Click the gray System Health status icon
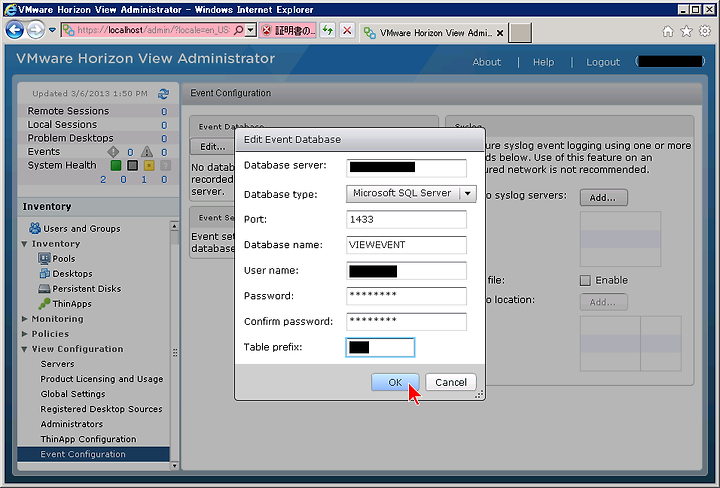 [x=133, y=165]
